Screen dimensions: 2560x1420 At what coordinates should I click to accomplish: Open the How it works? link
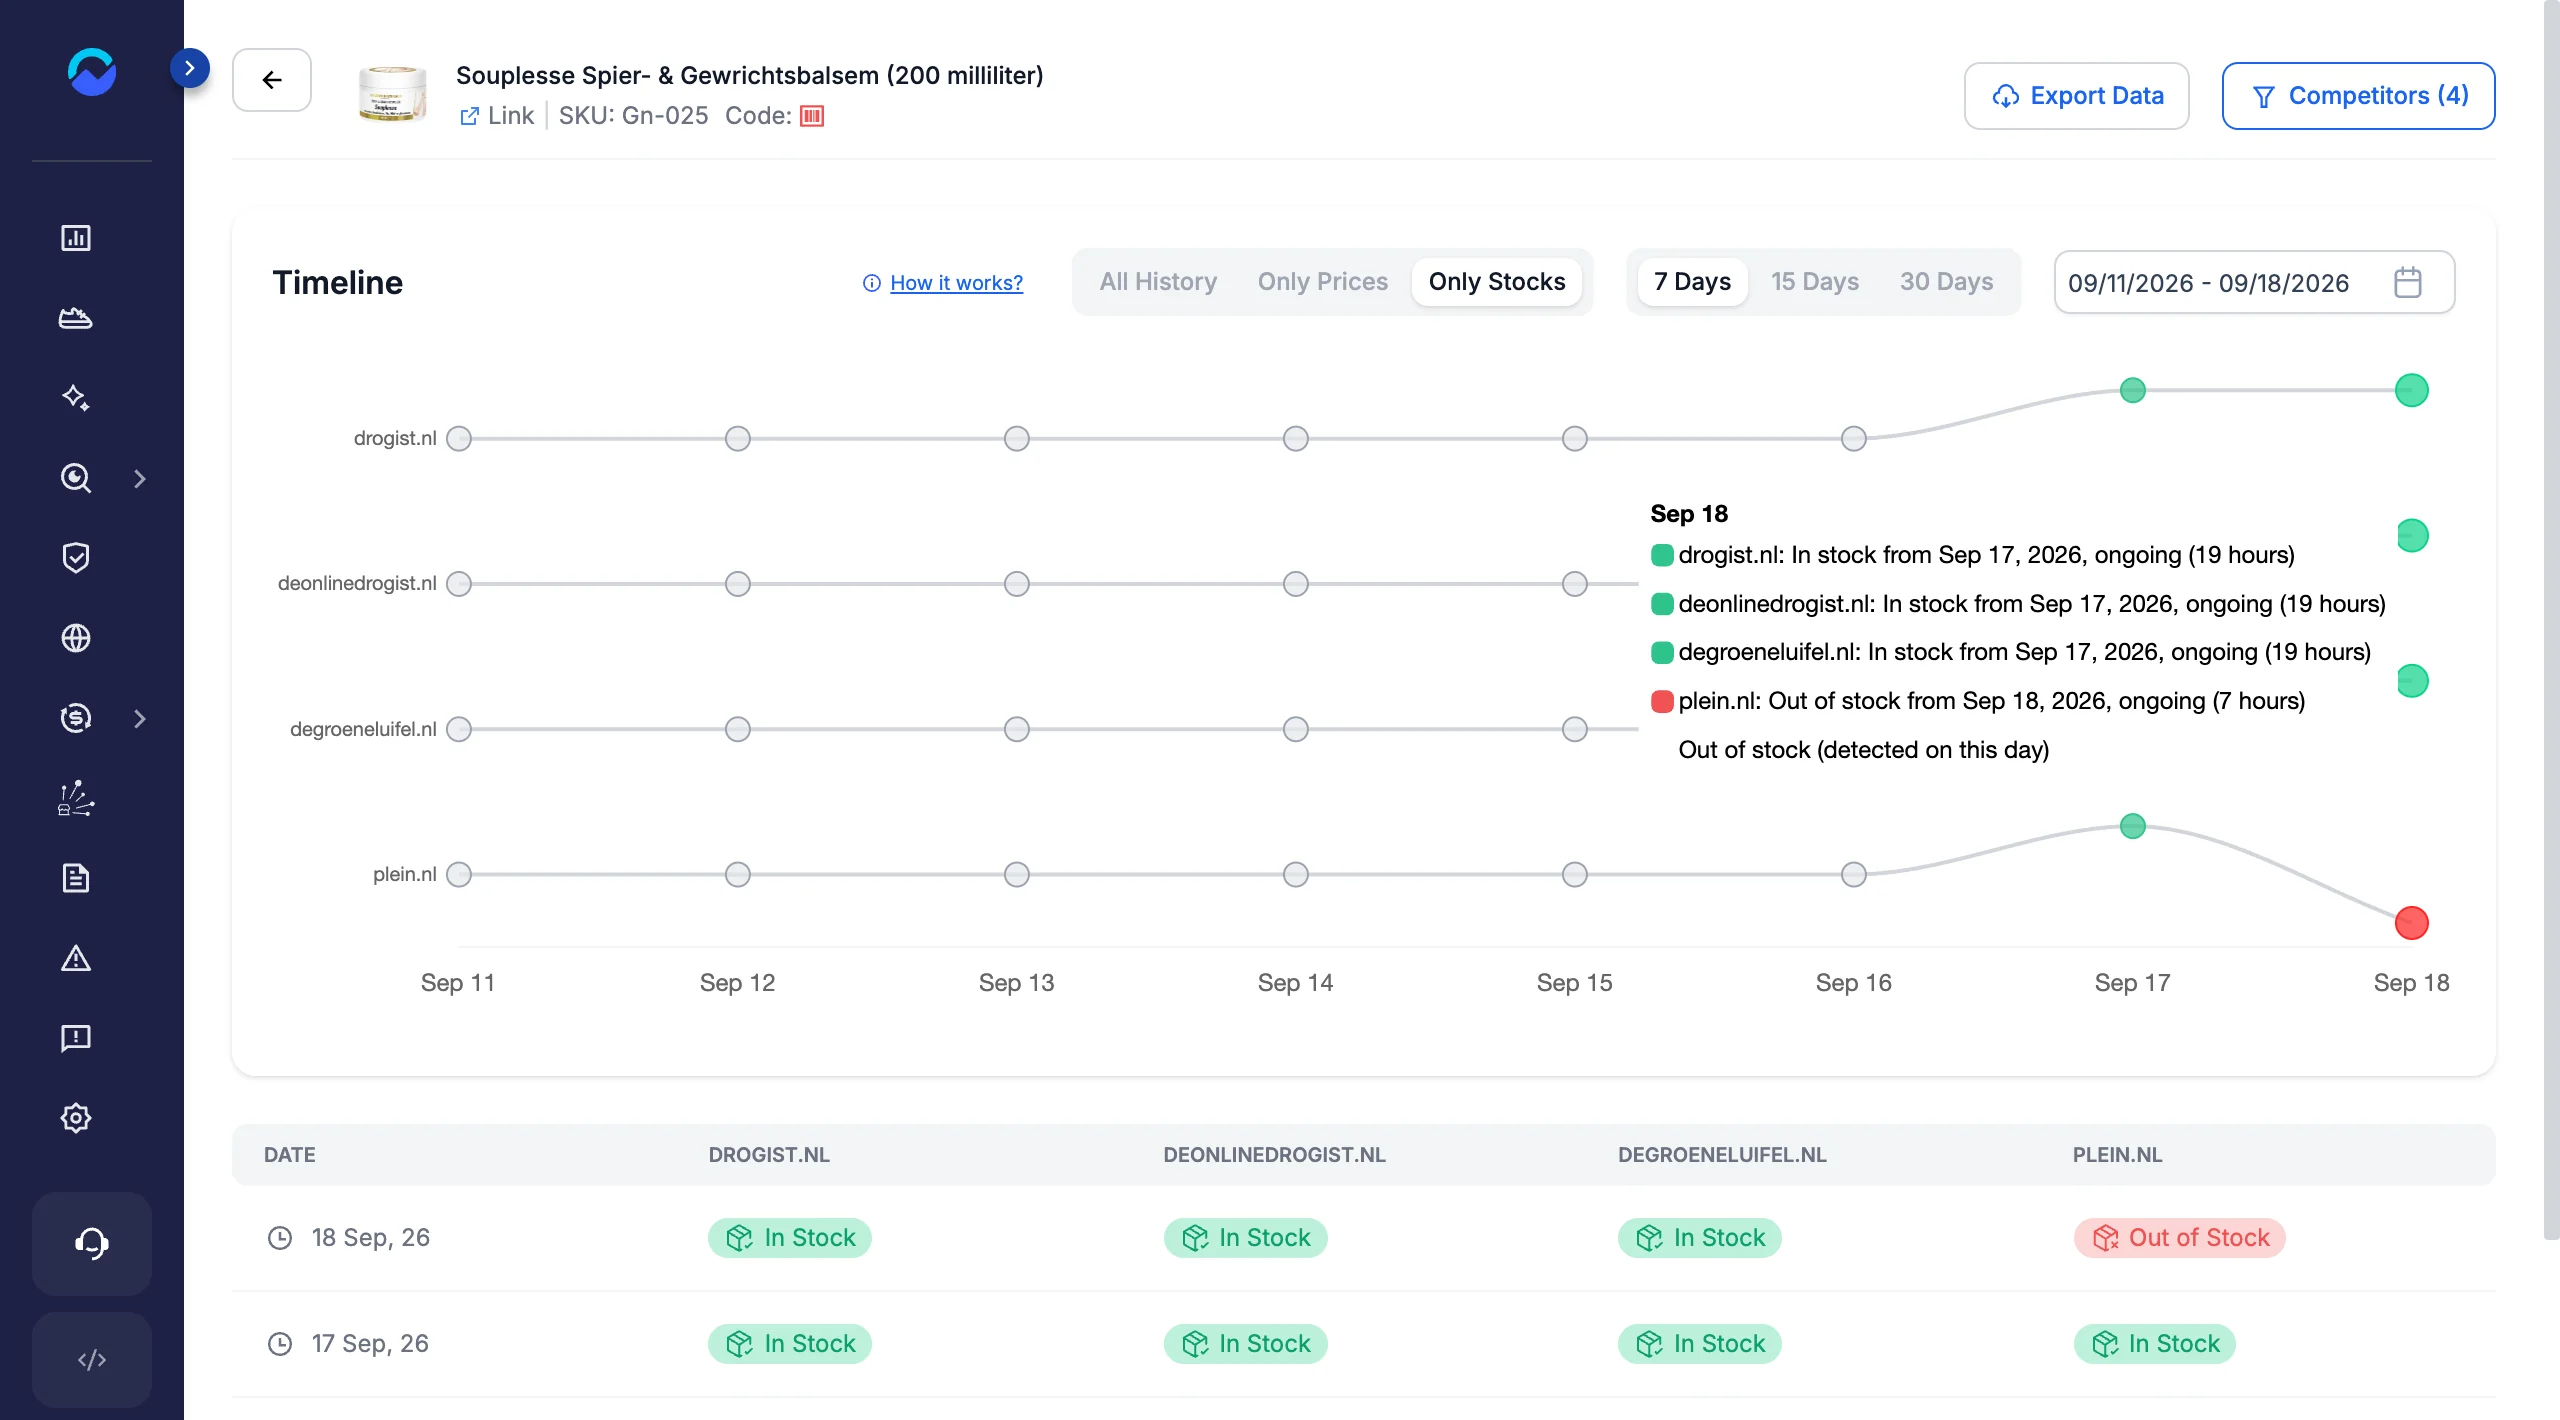956,283
